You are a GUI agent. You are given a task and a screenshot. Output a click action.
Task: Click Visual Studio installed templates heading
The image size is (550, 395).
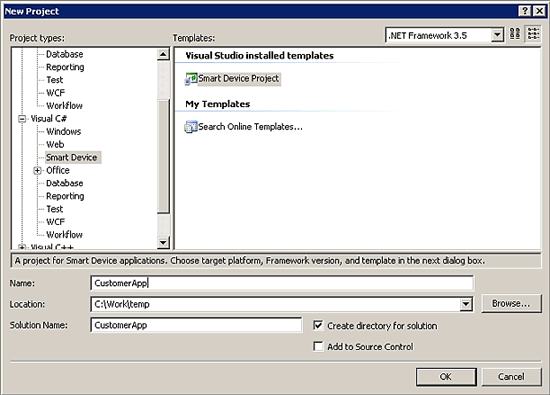(x=260, y=56)
